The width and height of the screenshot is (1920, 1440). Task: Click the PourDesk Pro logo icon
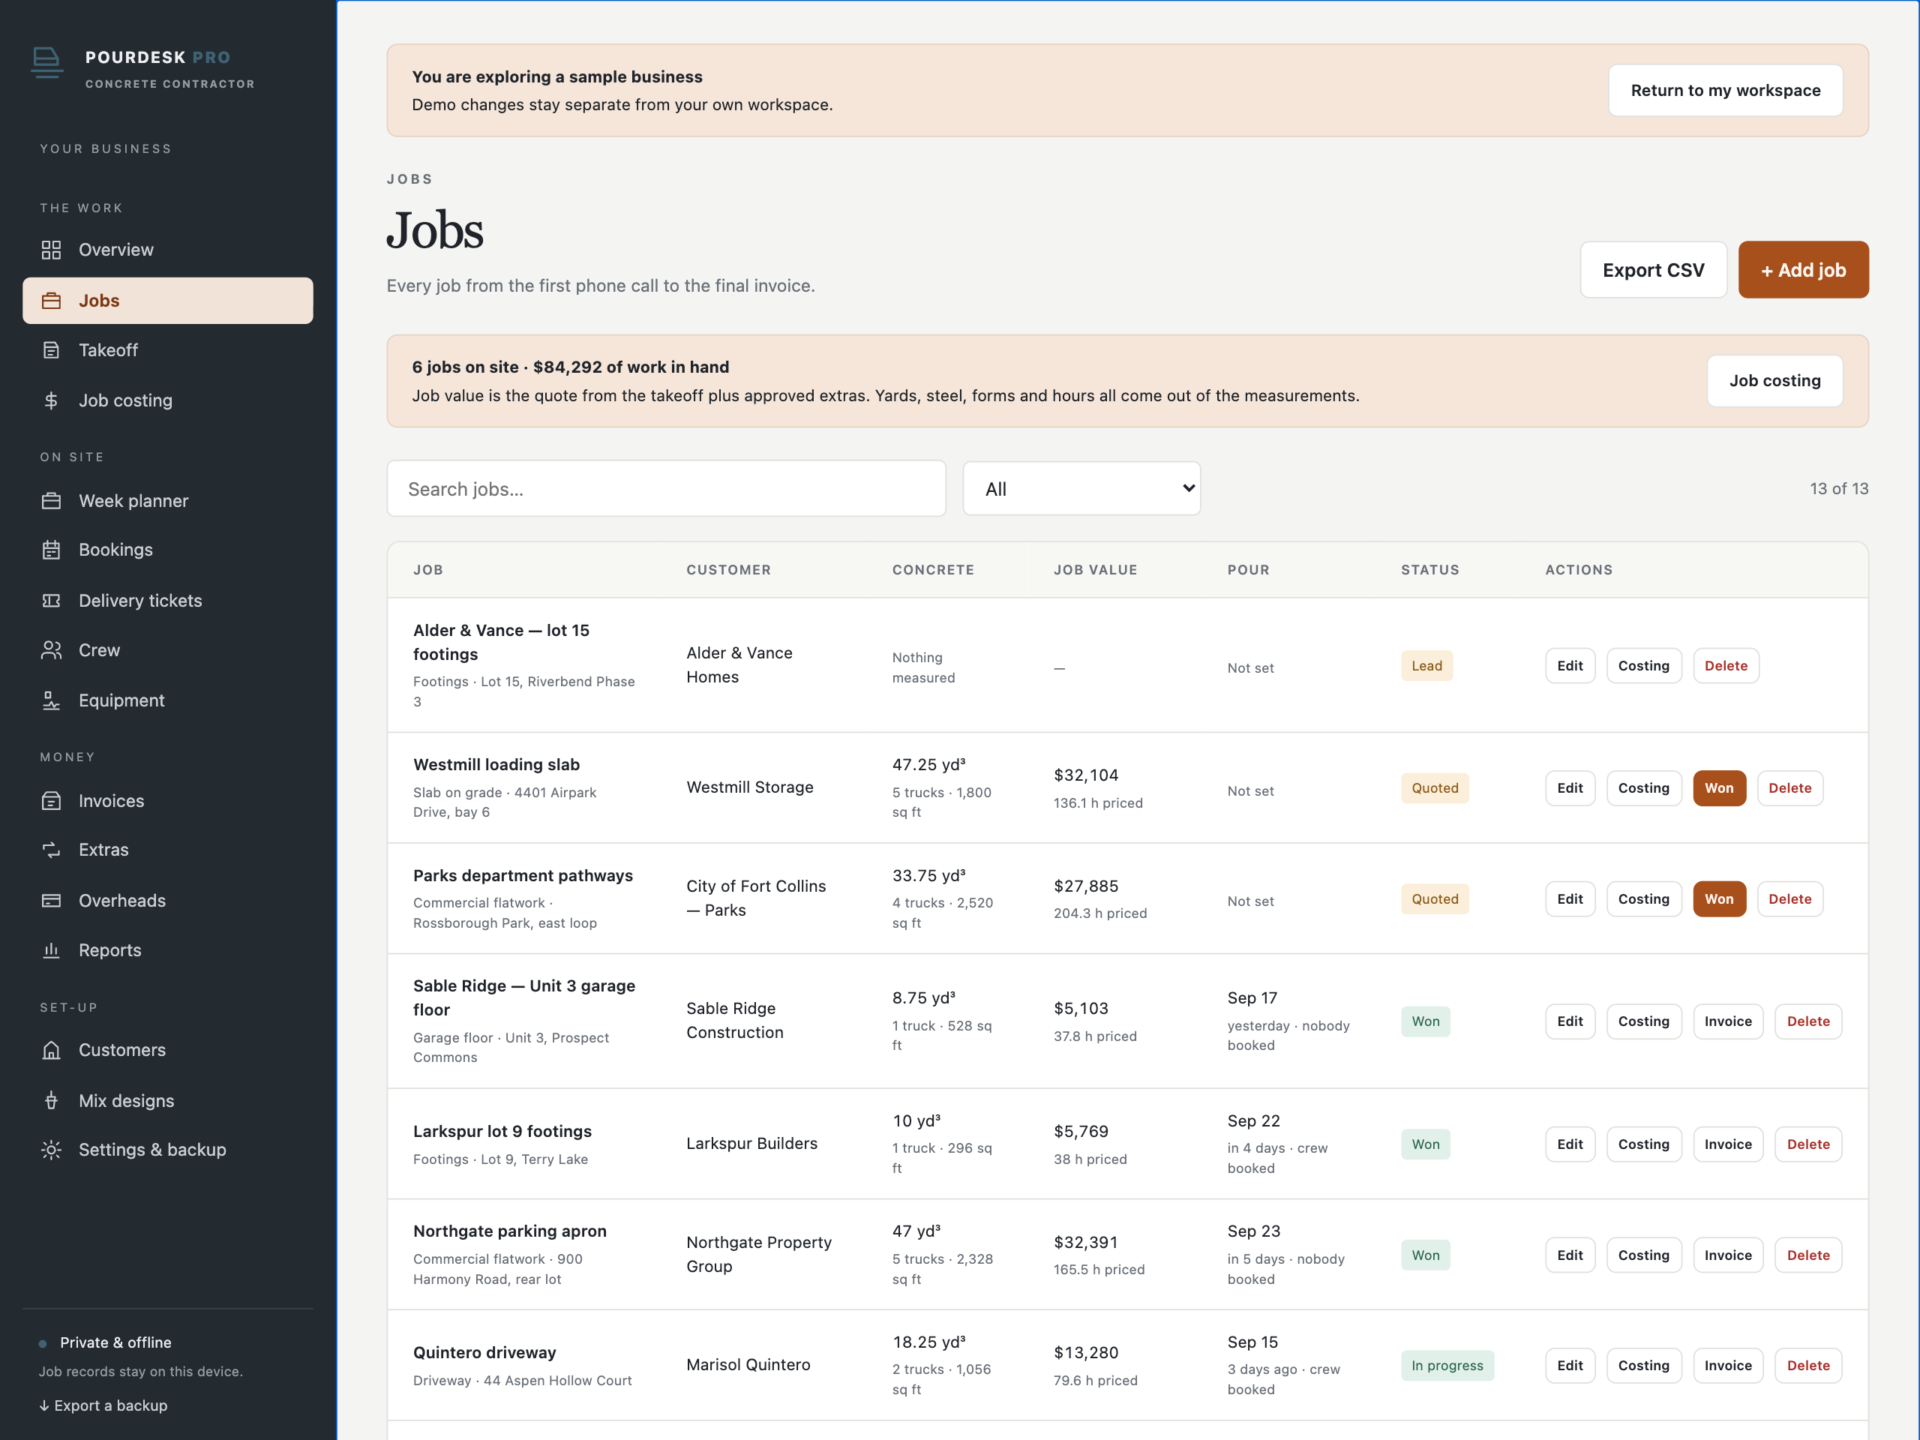[x=47, y=63]
